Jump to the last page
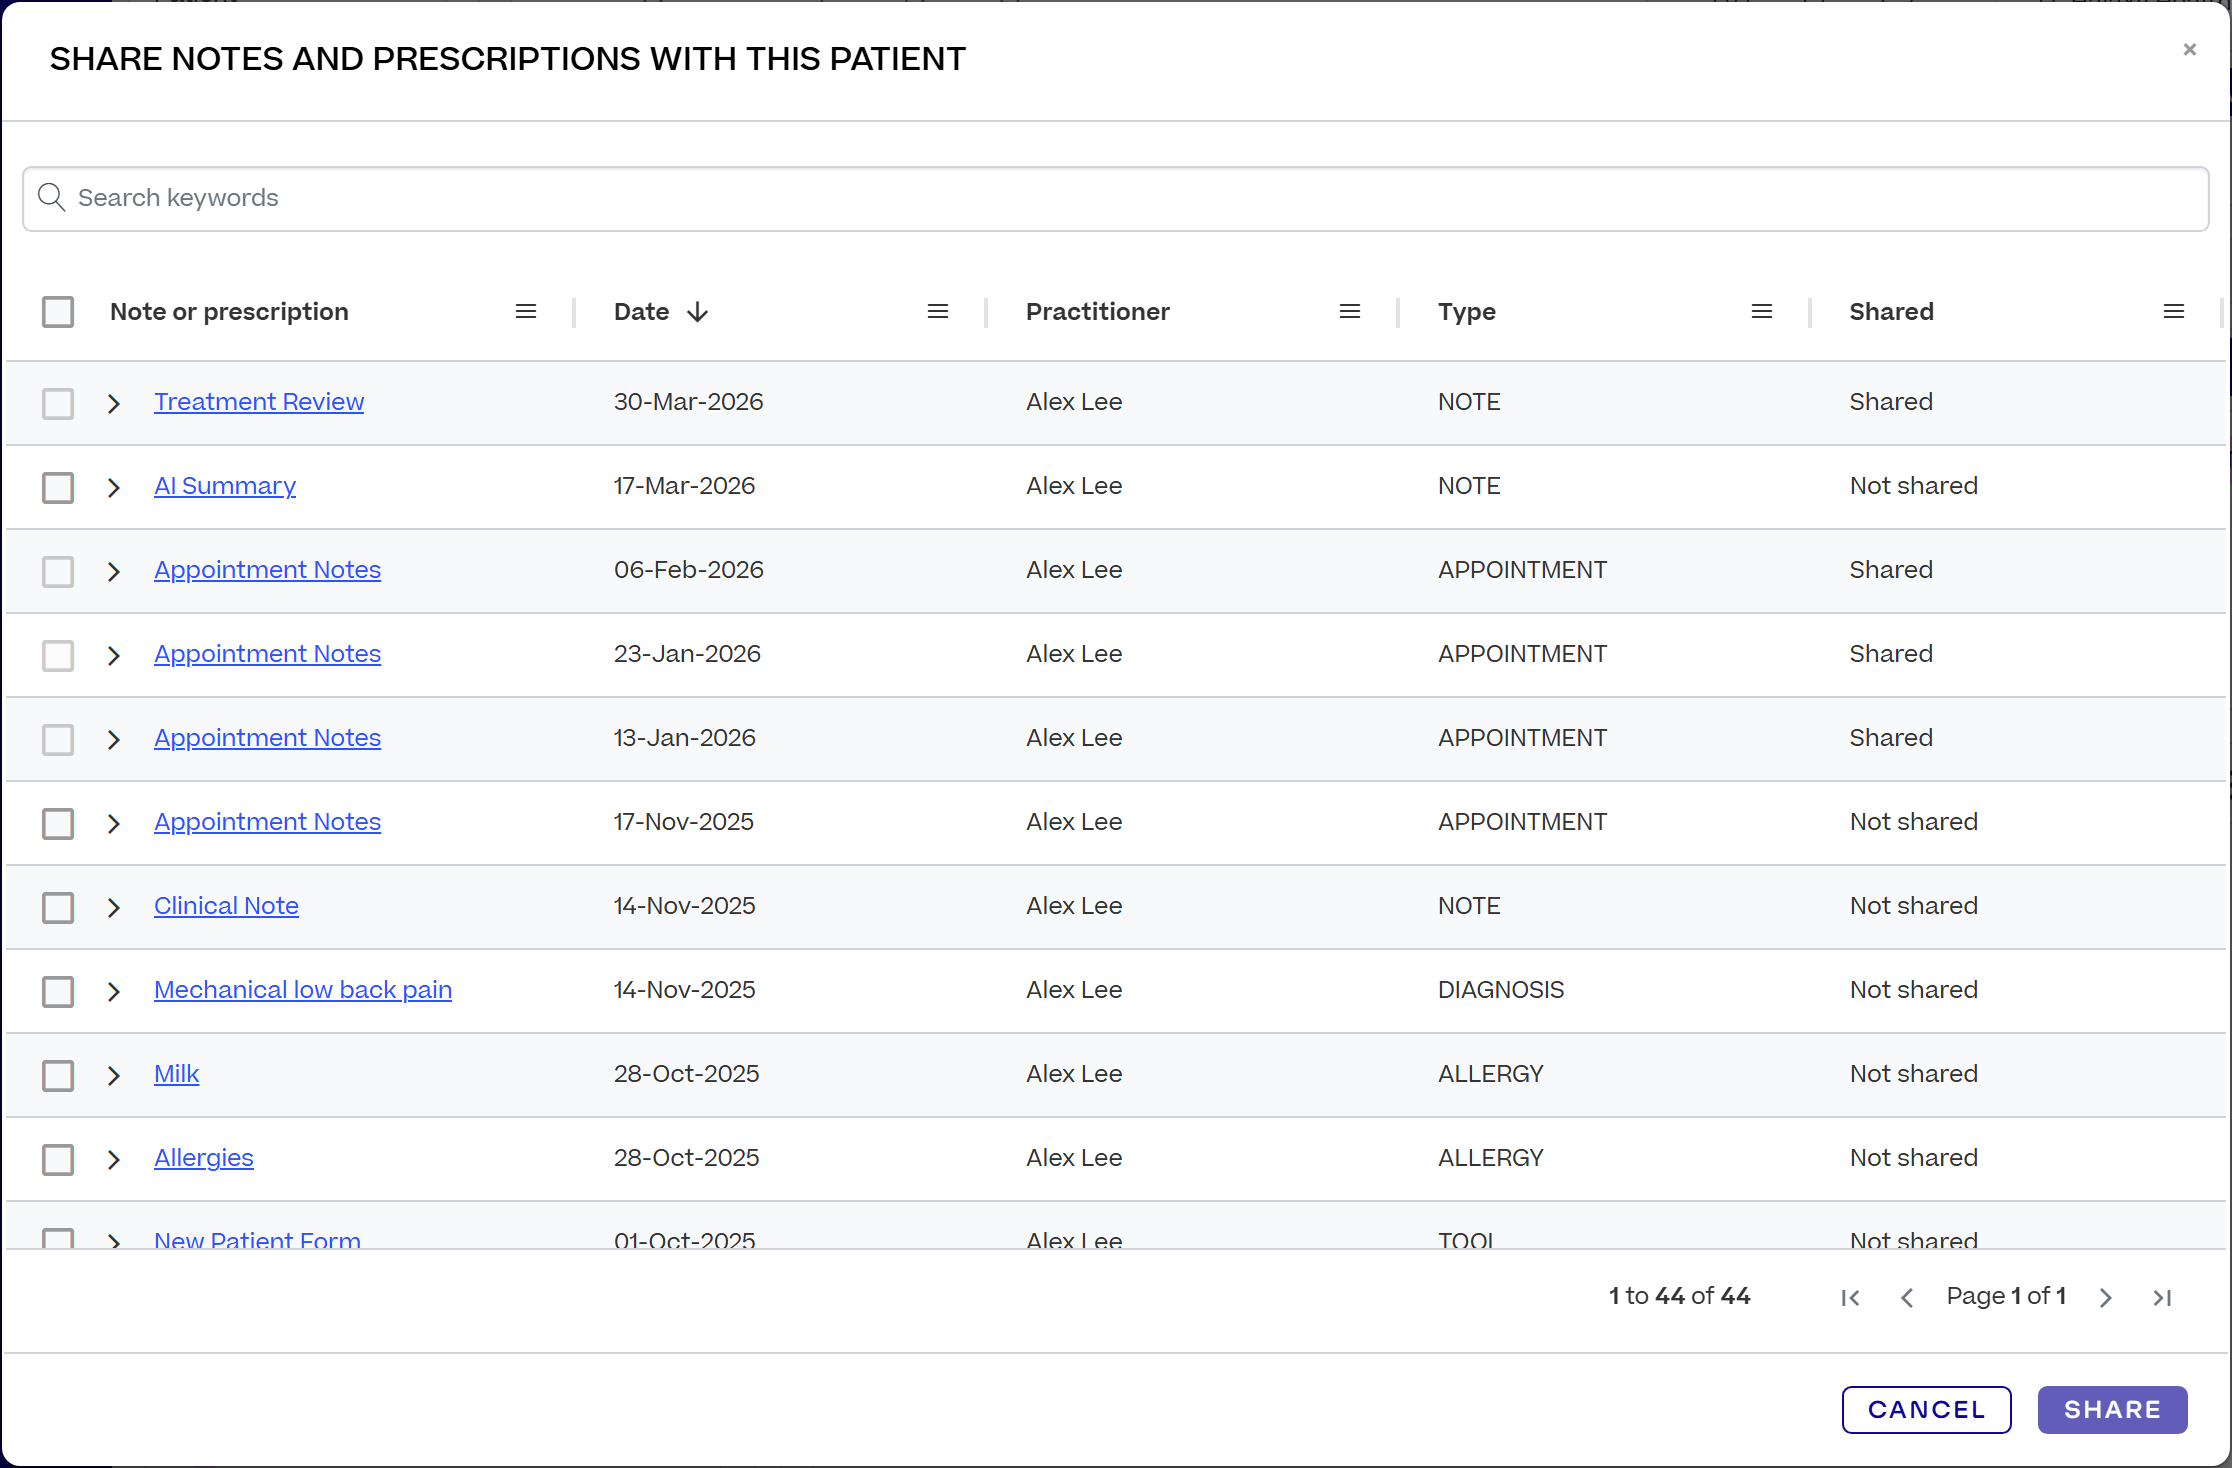Screen dimensions: 2232x1468 2162,1297
